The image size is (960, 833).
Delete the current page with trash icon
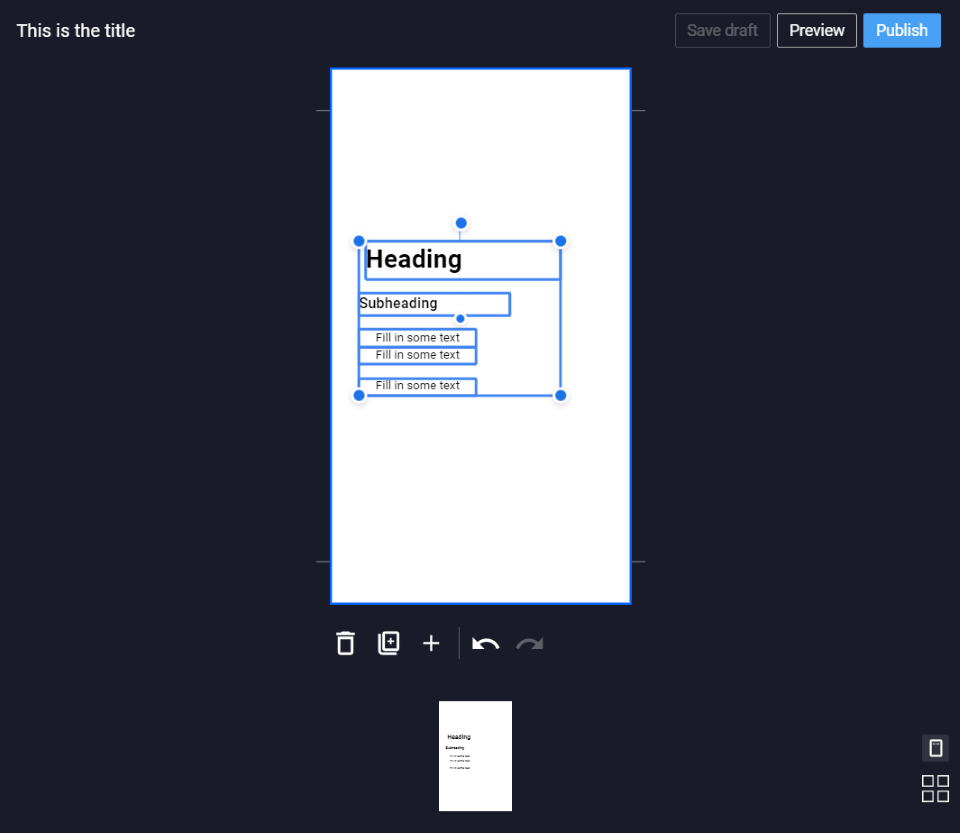coord(345,643)
